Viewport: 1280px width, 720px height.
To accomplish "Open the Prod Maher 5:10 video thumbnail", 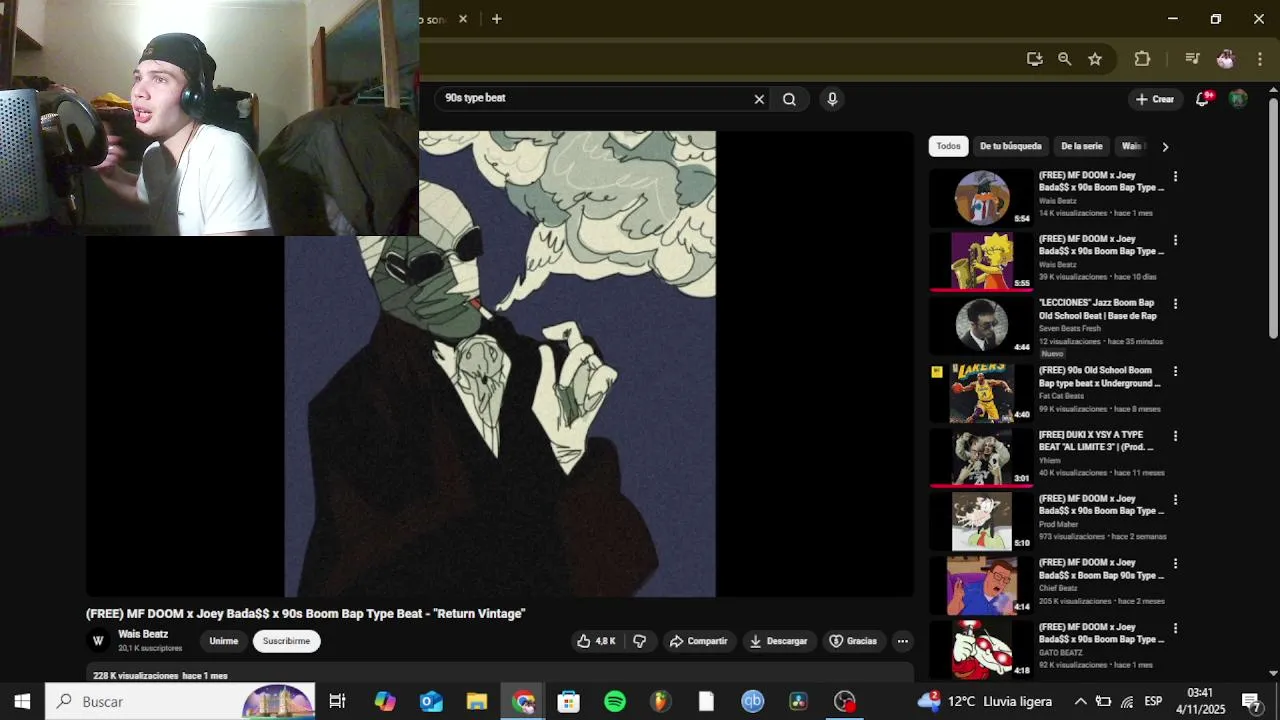I will 982,521.
